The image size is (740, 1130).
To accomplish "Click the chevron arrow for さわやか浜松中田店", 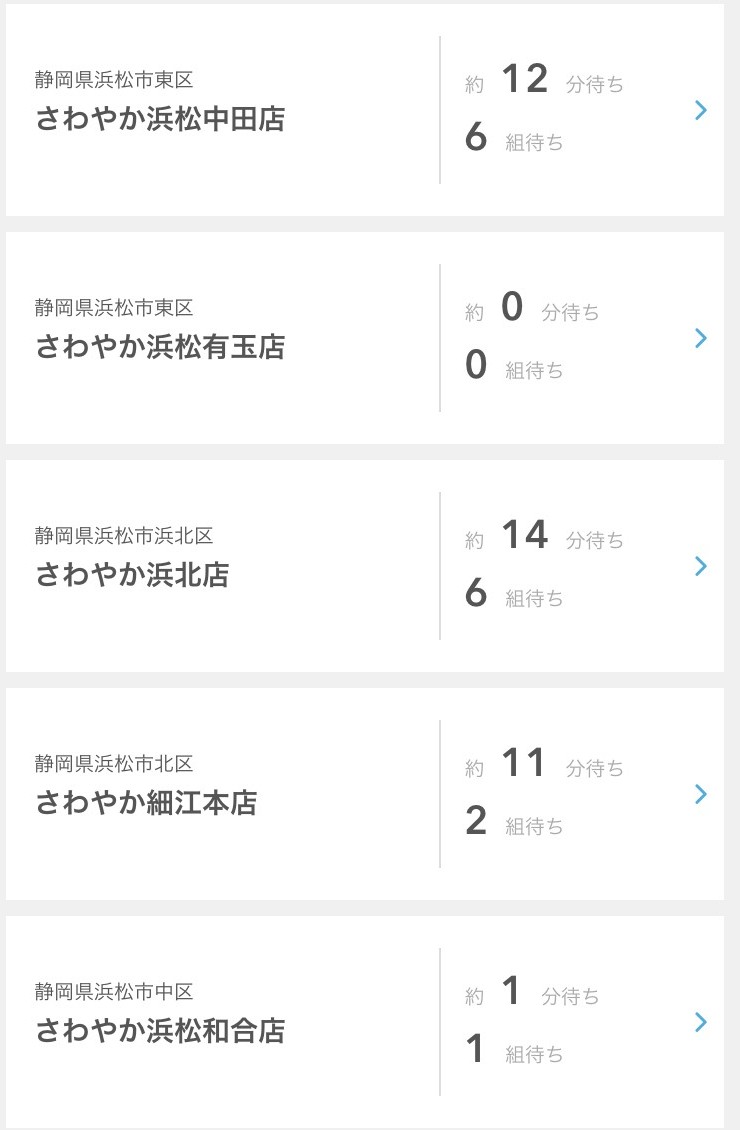I will pyautogui.click(x=701, y=110).
